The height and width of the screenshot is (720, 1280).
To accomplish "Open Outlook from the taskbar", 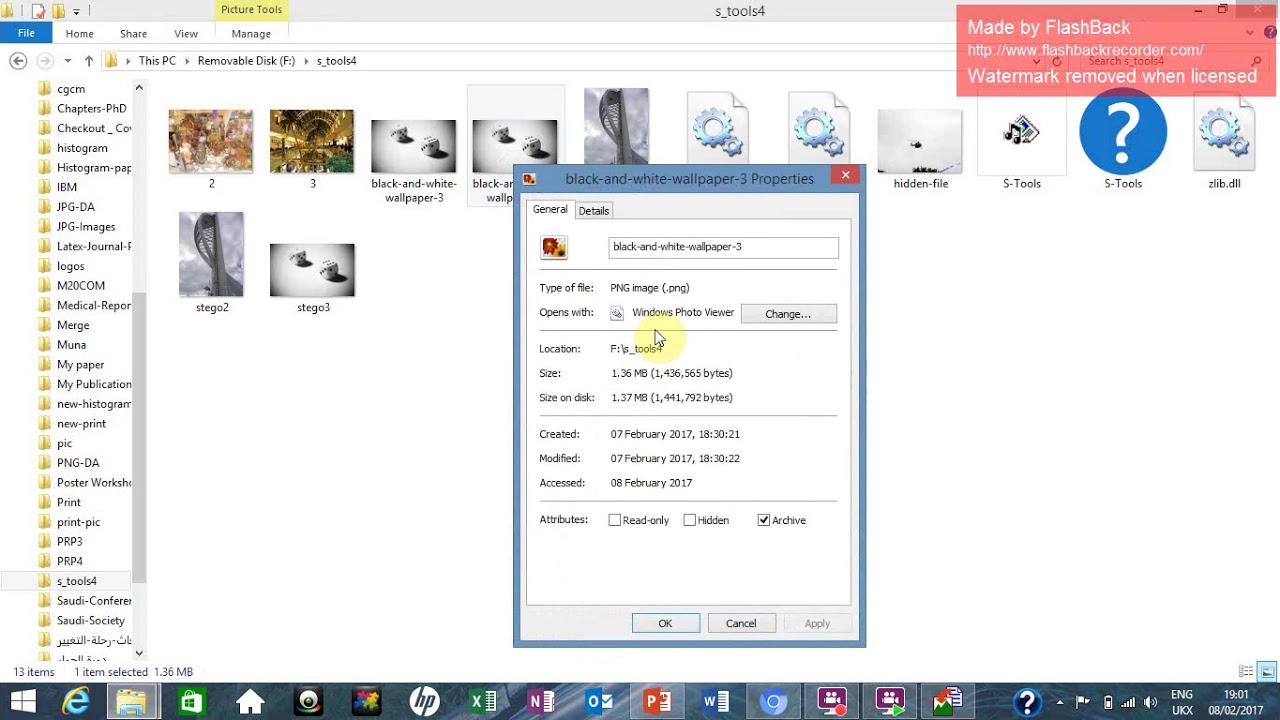I will coord(600,702).
